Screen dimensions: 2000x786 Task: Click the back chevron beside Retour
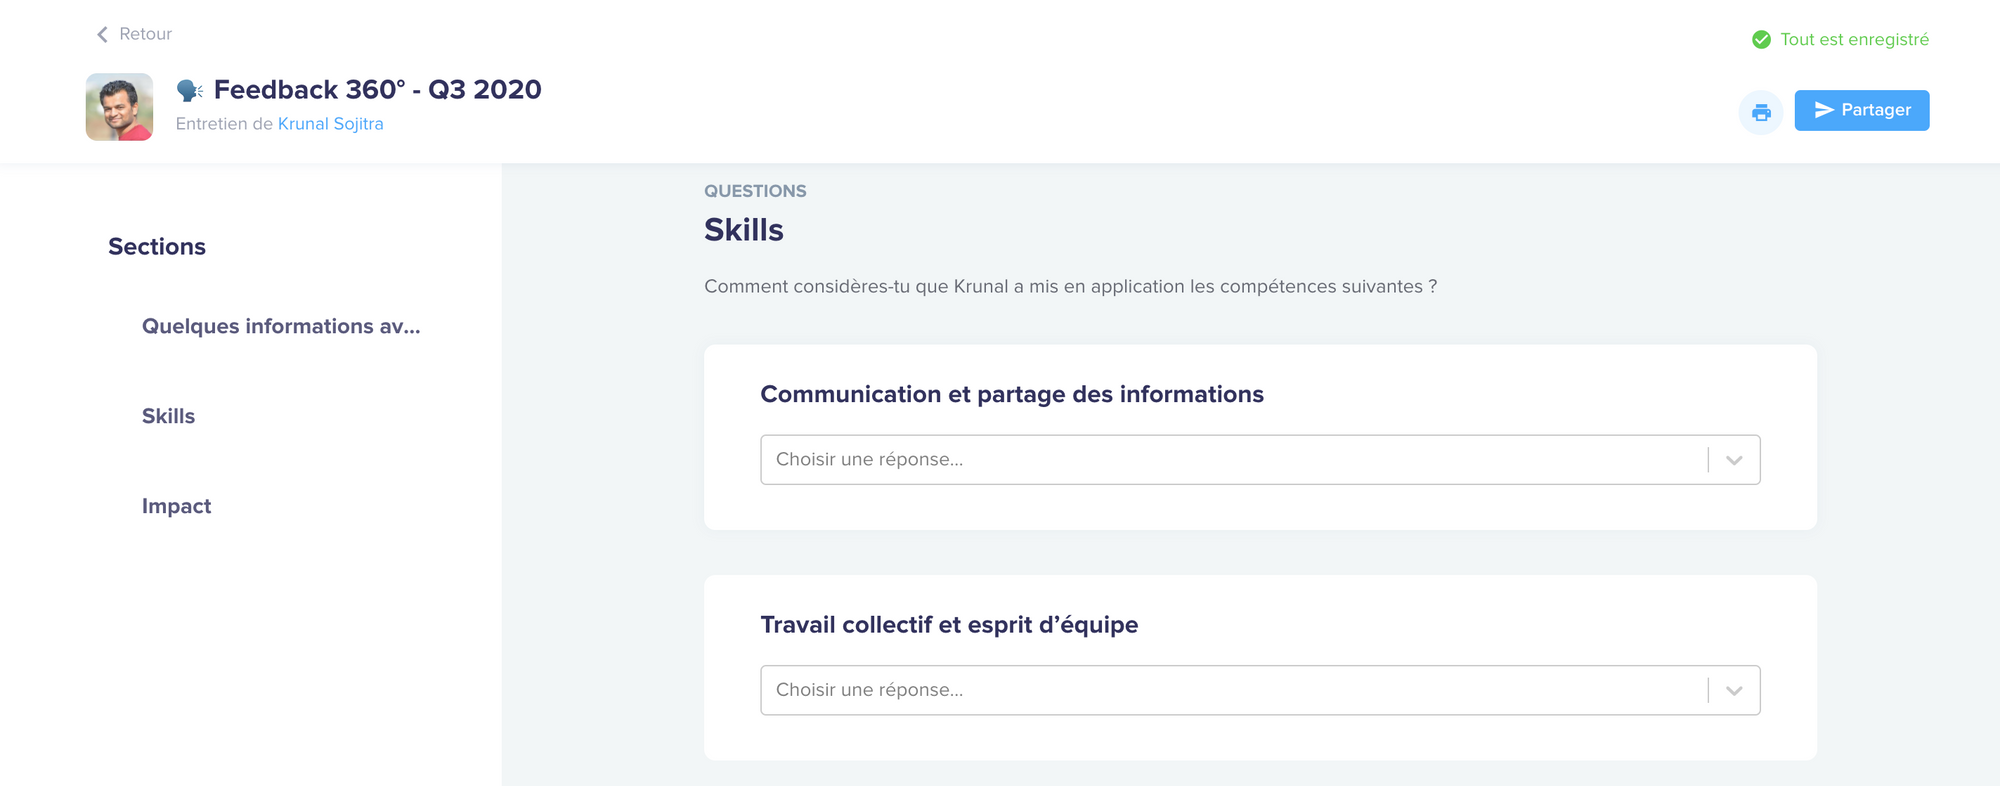(x=102, y=35)
